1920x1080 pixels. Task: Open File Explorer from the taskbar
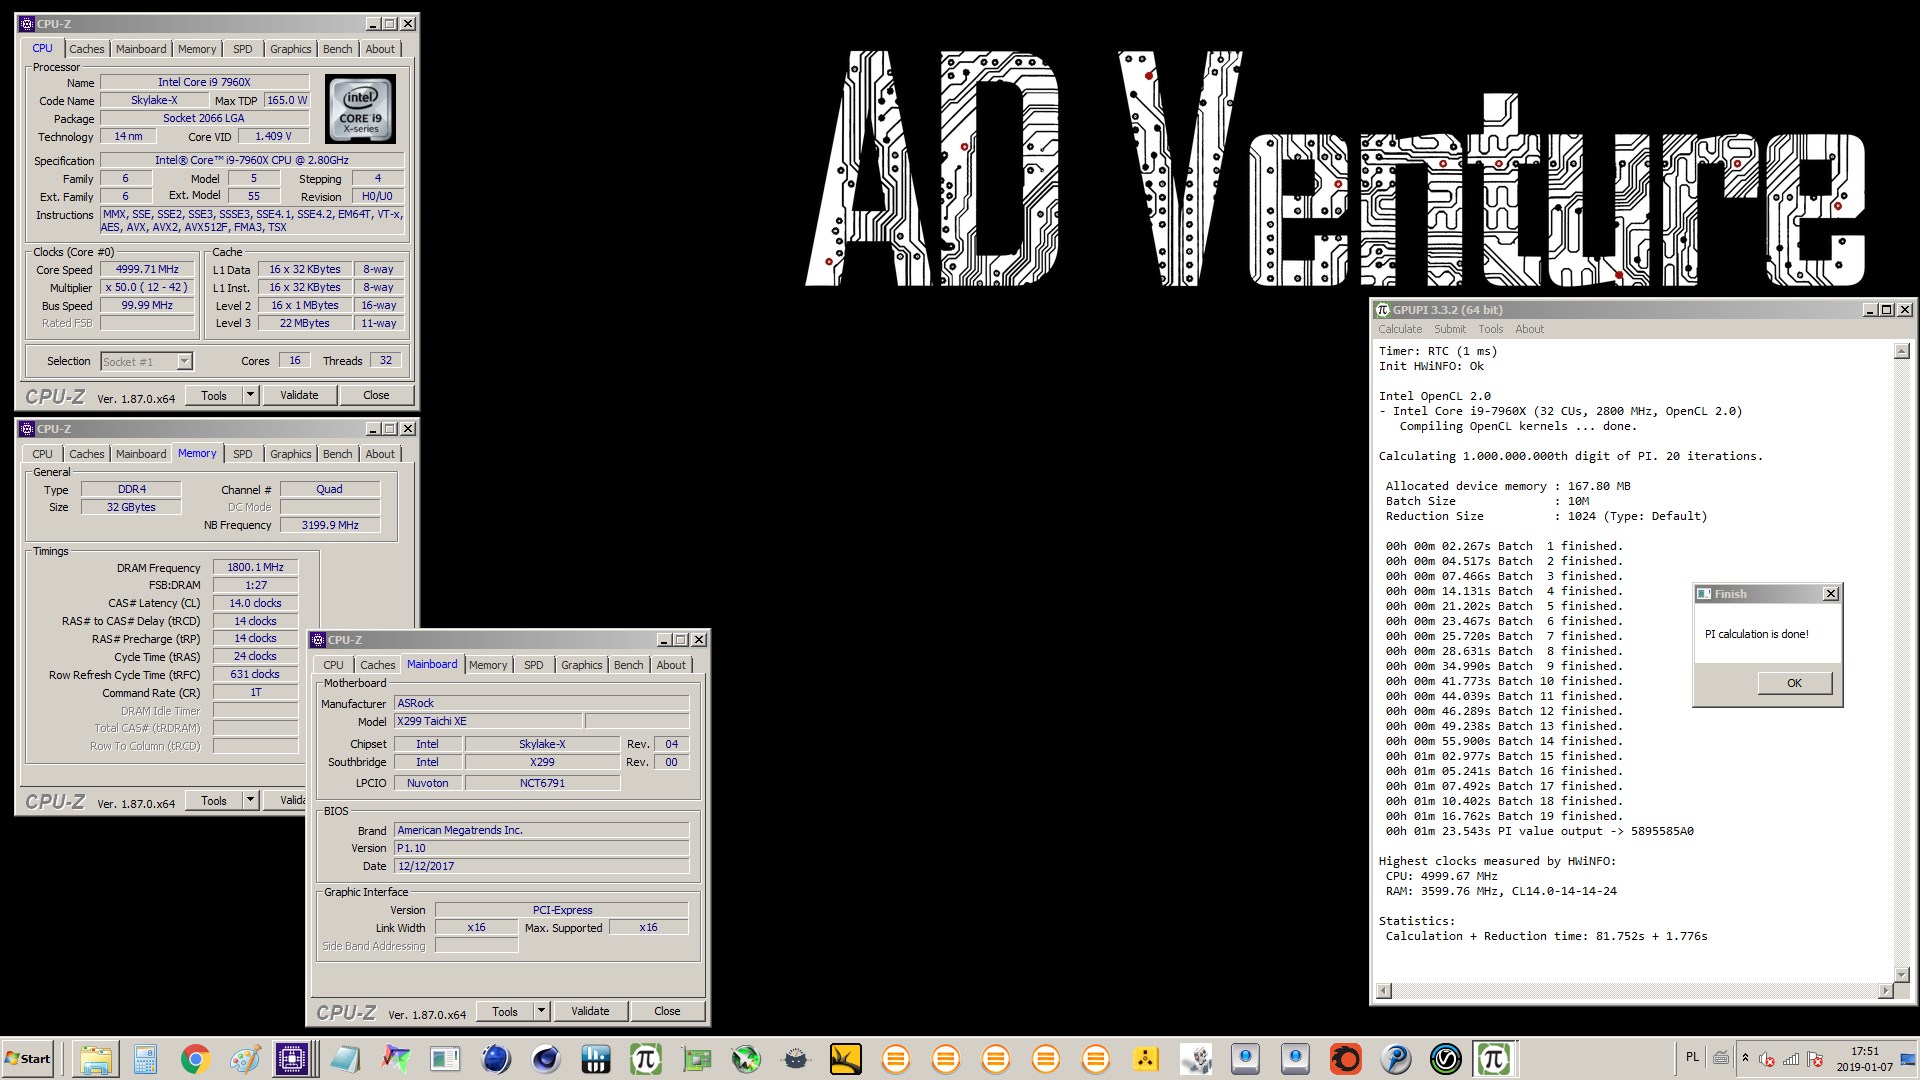tap(95, 1059)
